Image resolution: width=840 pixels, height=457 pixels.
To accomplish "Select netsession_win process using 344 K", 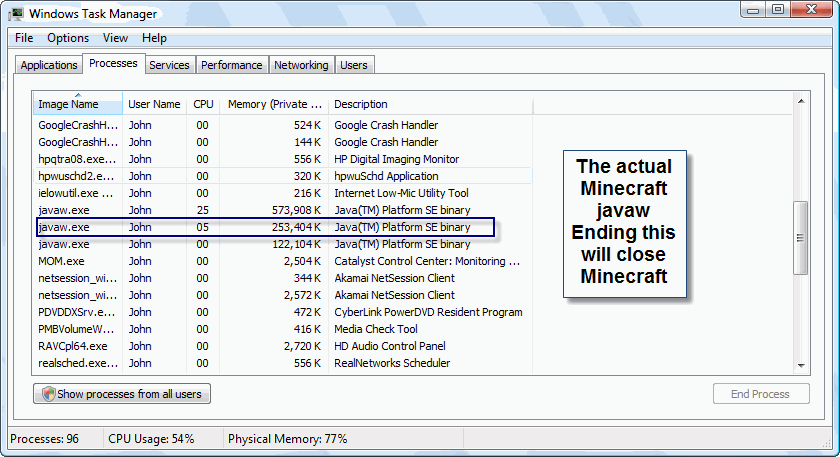I will [282, 278].
